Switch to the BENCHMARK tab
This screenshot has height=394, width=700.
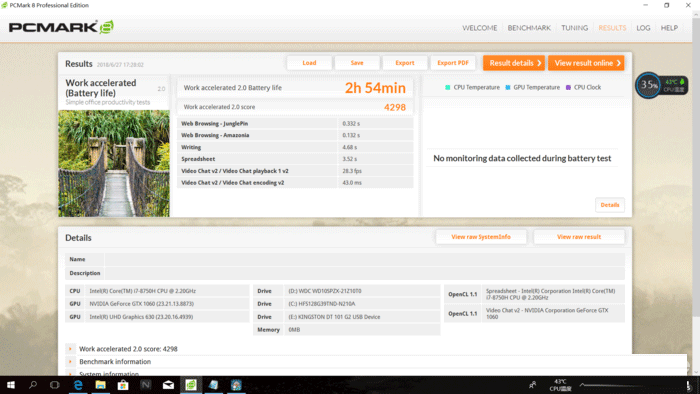click(529, 28)
